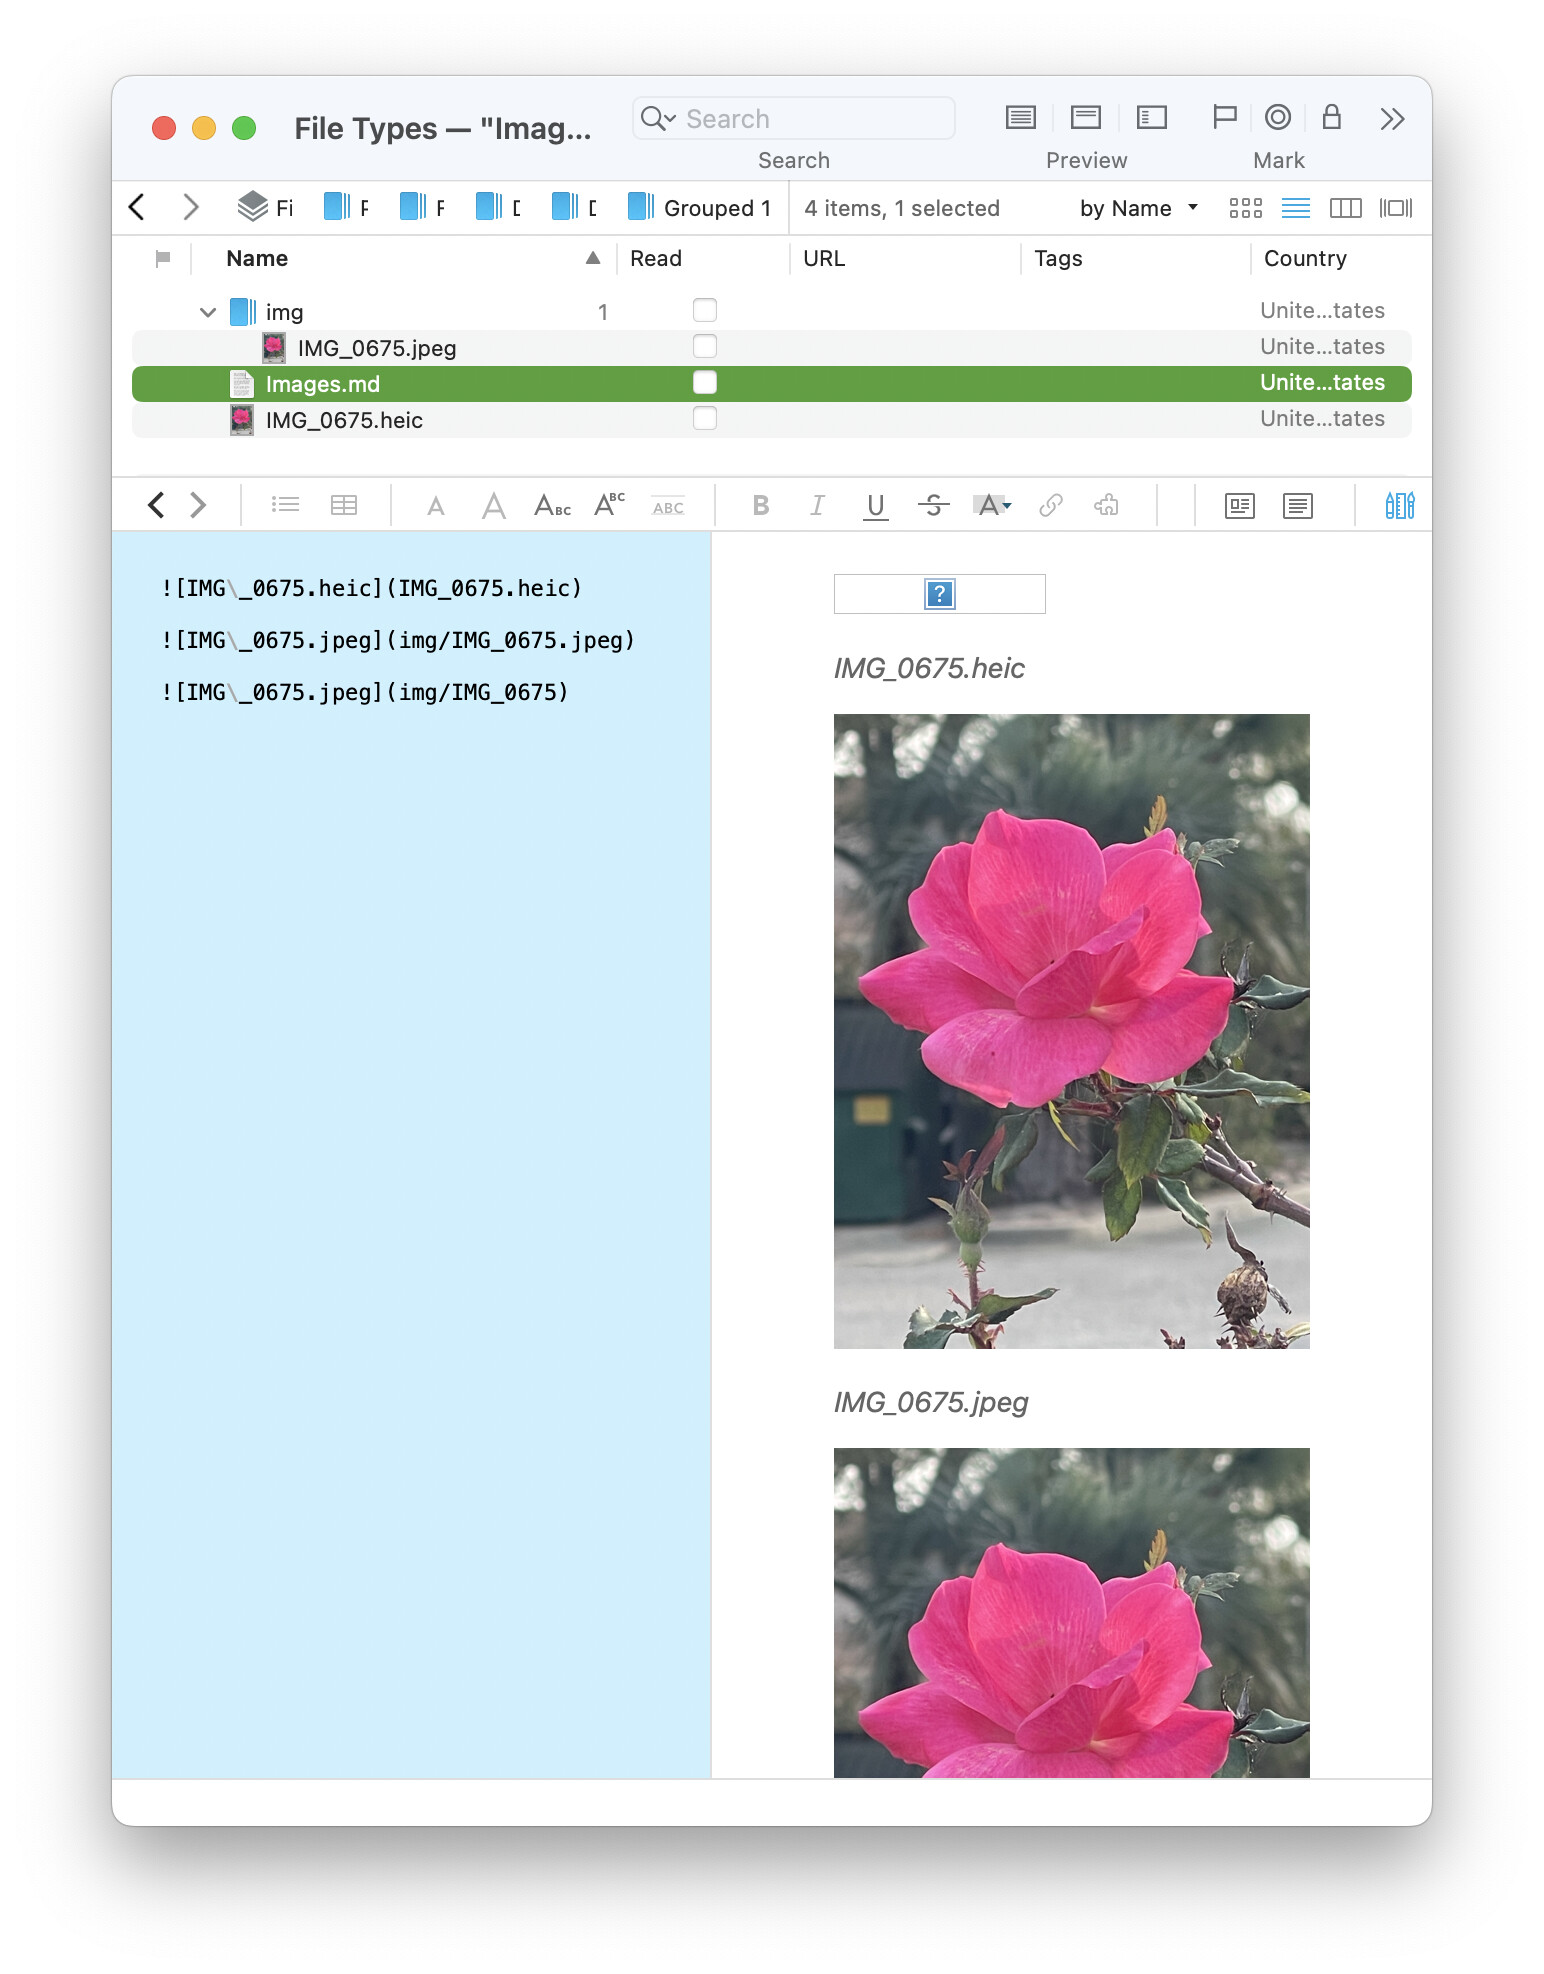Insert a link using chain icon

click(1050, 506)
